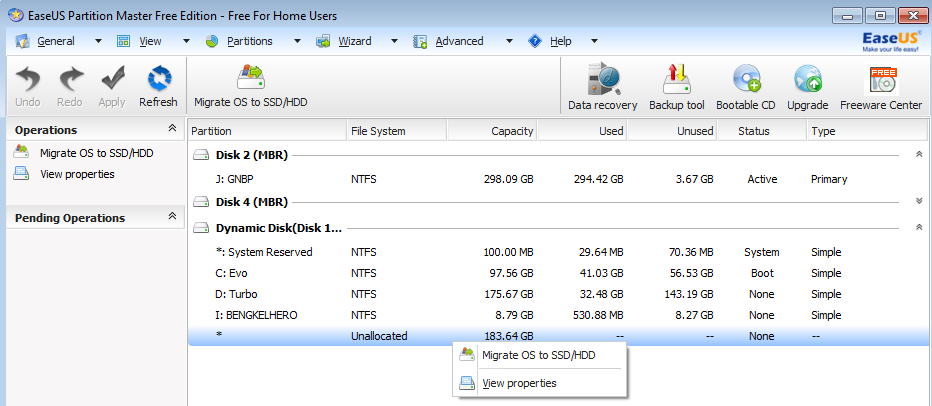Image resolution: width=932 pixels, height=406 pixels.
Task: Select the C: Evo partition row
Action: (x=232, y=273)
